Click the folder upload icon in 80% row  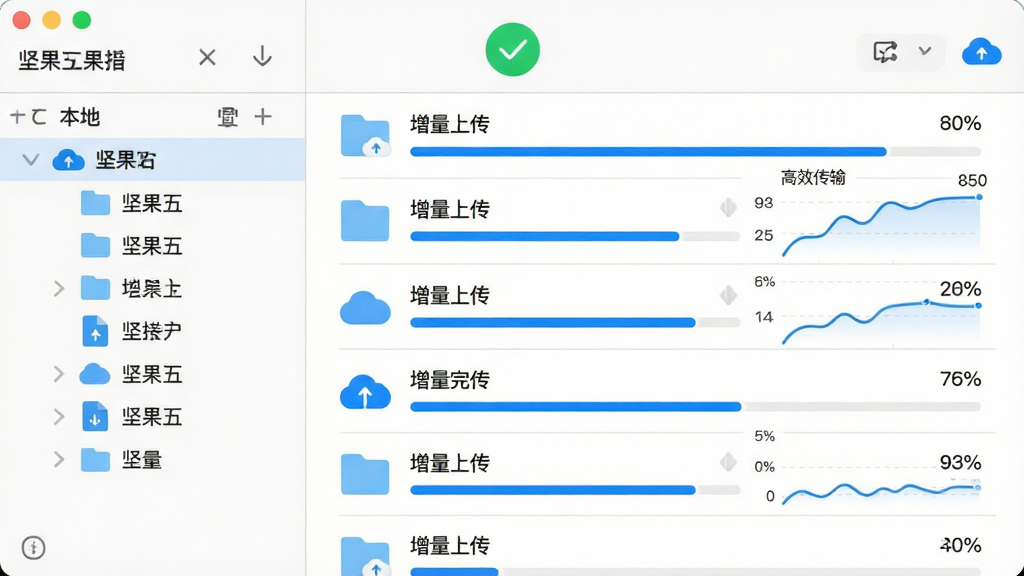(365, 136)
